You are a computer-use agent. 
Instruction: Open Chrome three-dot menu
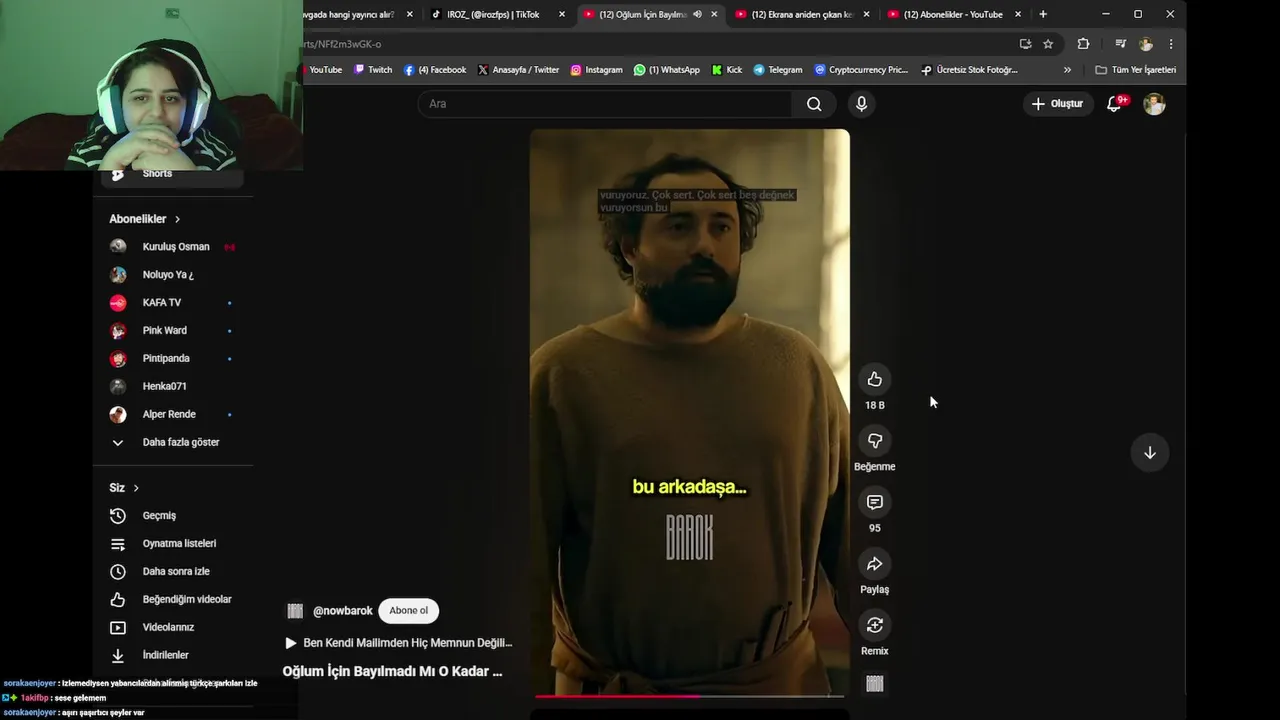point(1171,44)
